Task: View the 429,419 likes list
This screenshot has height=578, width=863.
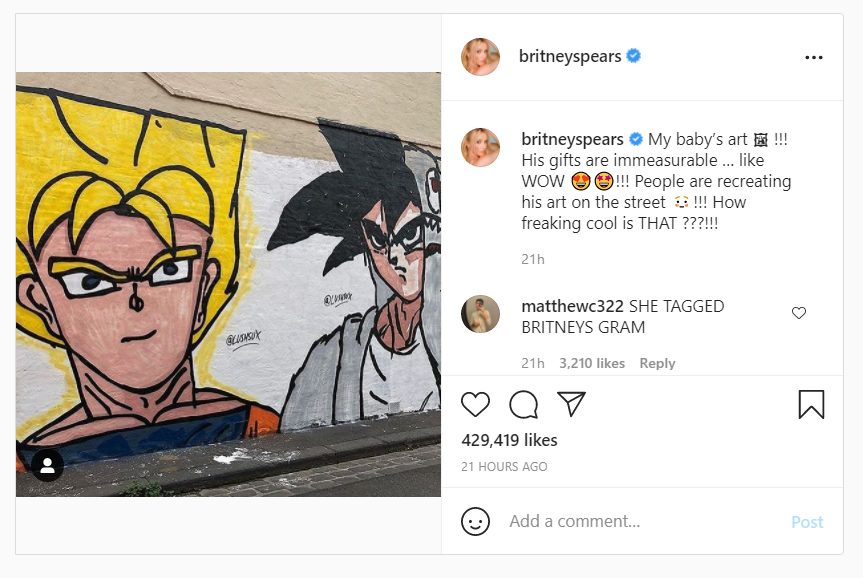Action: (509, 440)
